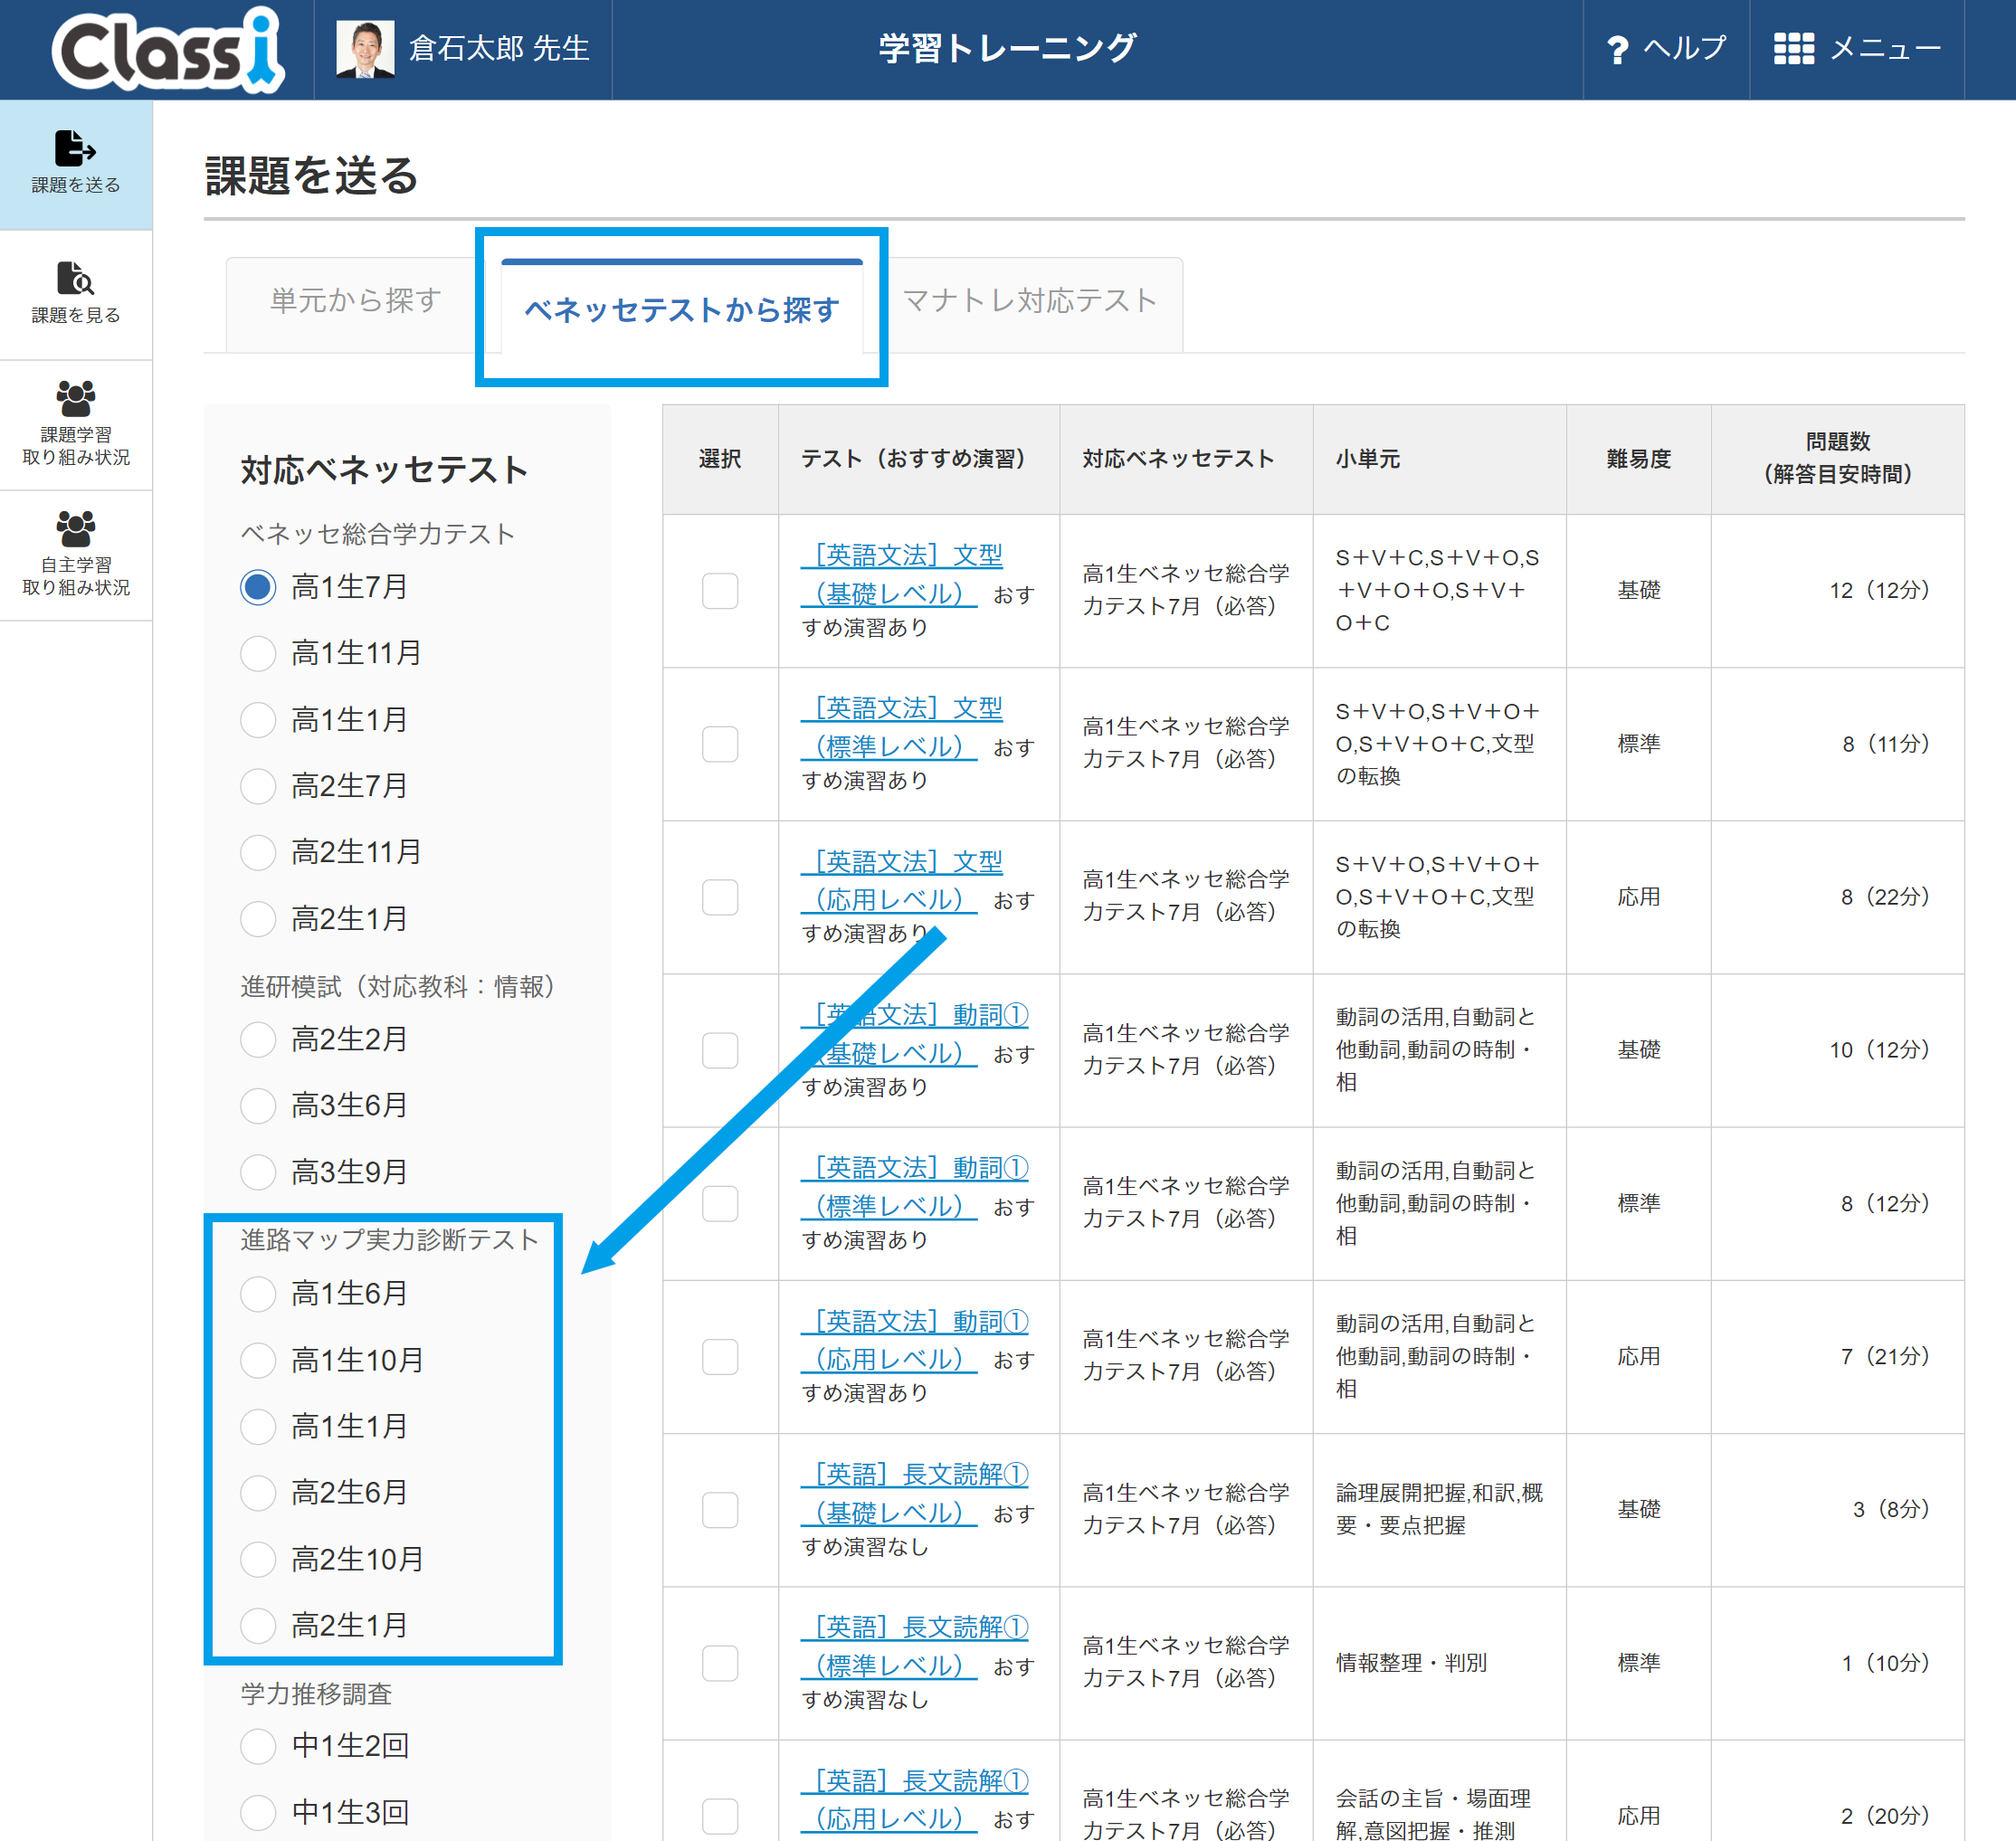Open [英語文法] 動詞①(基礎レベル) link
The height and width of the screenshot is (1841, 2016).
click(x=915, y=1034)
